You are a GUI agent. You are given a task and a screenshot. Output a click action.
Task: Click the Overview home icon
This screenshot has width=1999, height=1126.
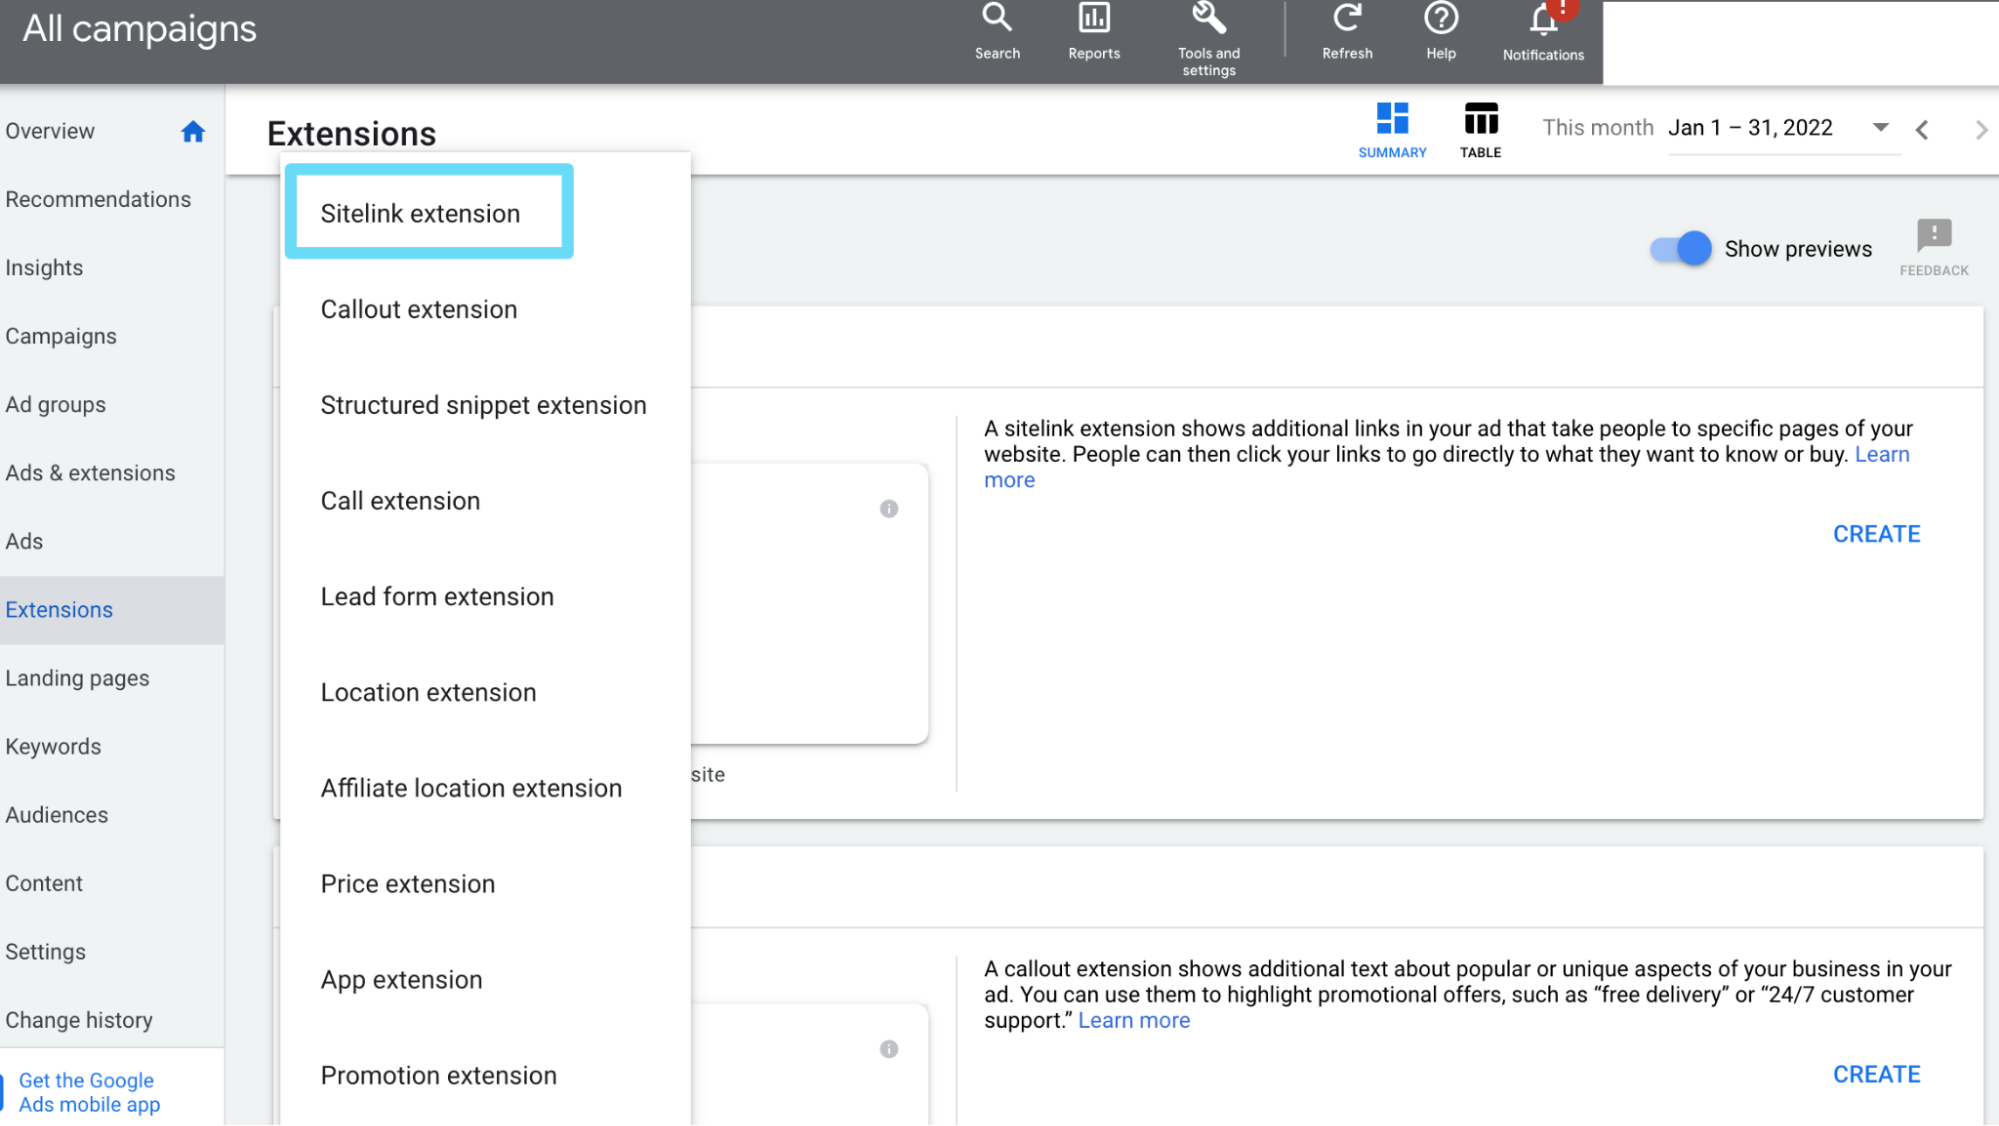click(193, 131)
